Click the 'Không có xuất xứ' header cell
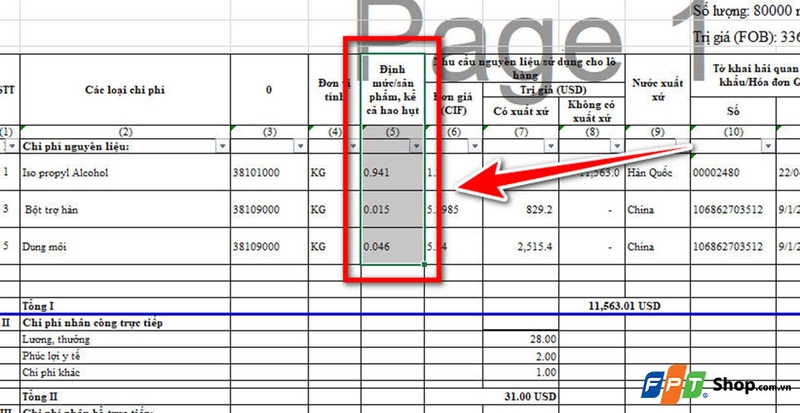This screenshot has height=413, width=800. [592, 111]
